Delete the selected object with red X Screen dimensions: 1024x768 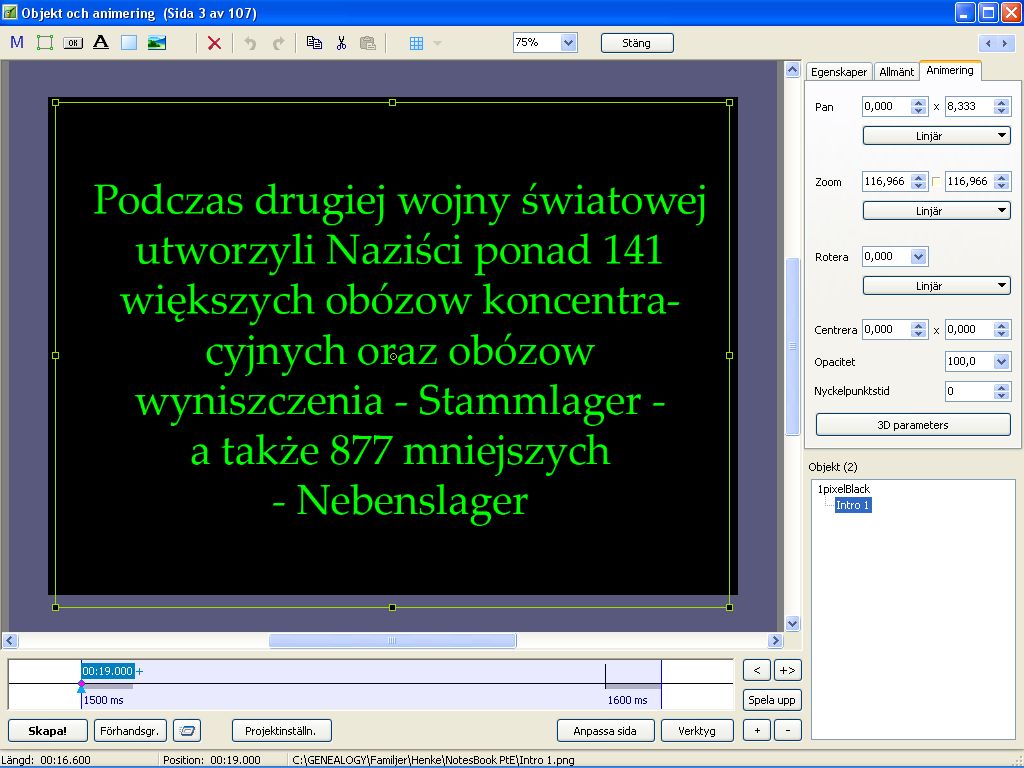point(214,43)
